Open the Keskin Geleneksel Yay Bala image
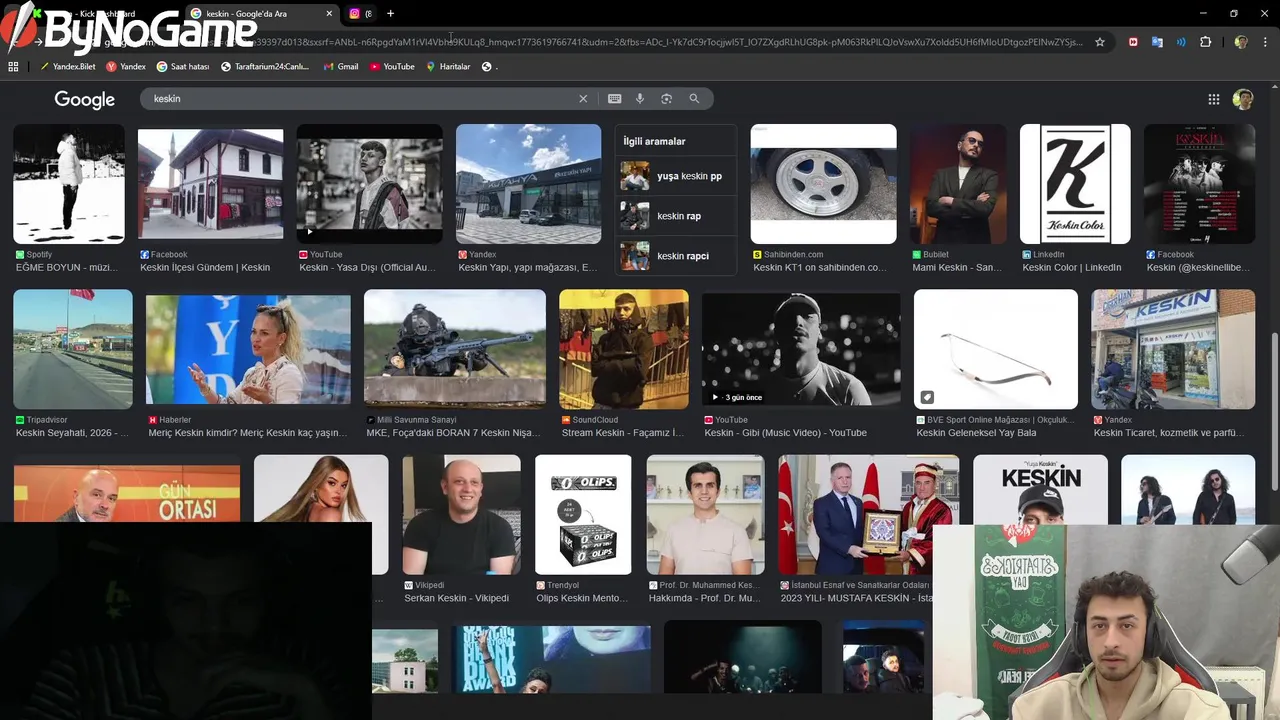 point(996,349)
